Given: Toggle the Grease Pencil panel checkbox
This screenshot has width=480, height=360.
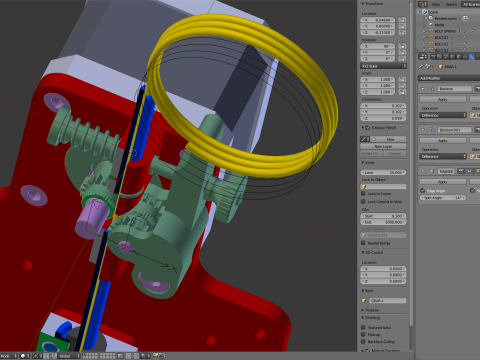Looking at the screenshot, I should click(368, 128).
